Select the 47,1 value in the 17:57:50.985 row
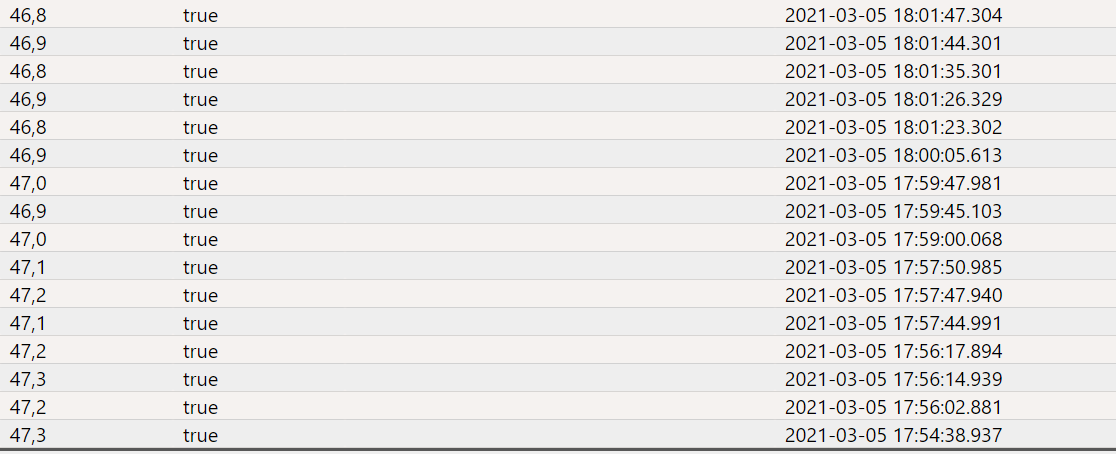1116x454 pixels. coord(27,268)
